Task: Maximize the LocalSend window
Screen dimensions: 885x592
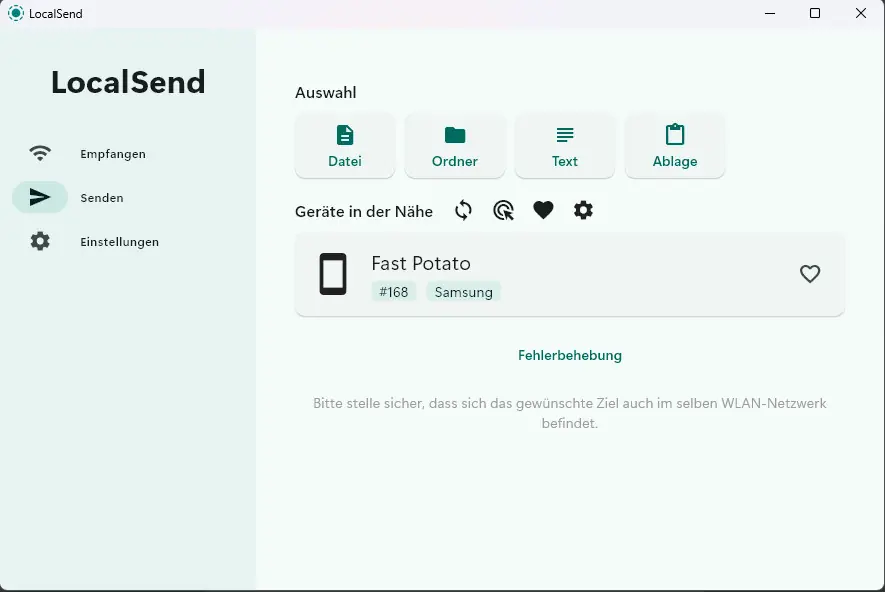Action: (x=815, y=13)
